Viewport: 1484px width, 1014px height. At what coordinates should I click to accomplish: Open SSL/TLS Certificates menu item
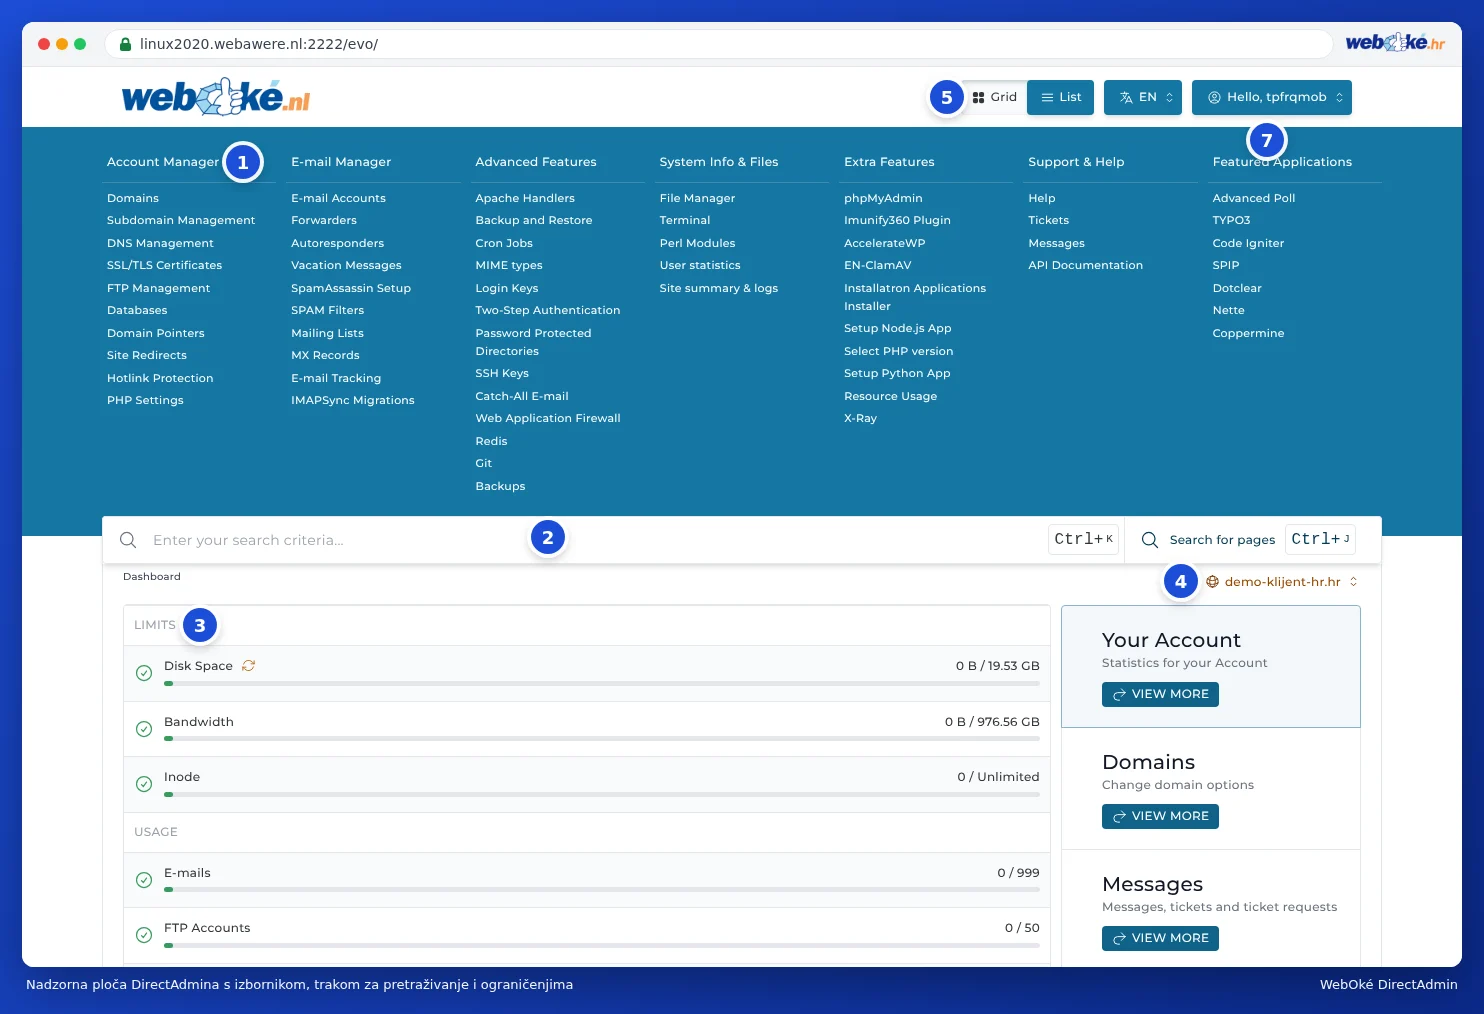tap(164, 265)
